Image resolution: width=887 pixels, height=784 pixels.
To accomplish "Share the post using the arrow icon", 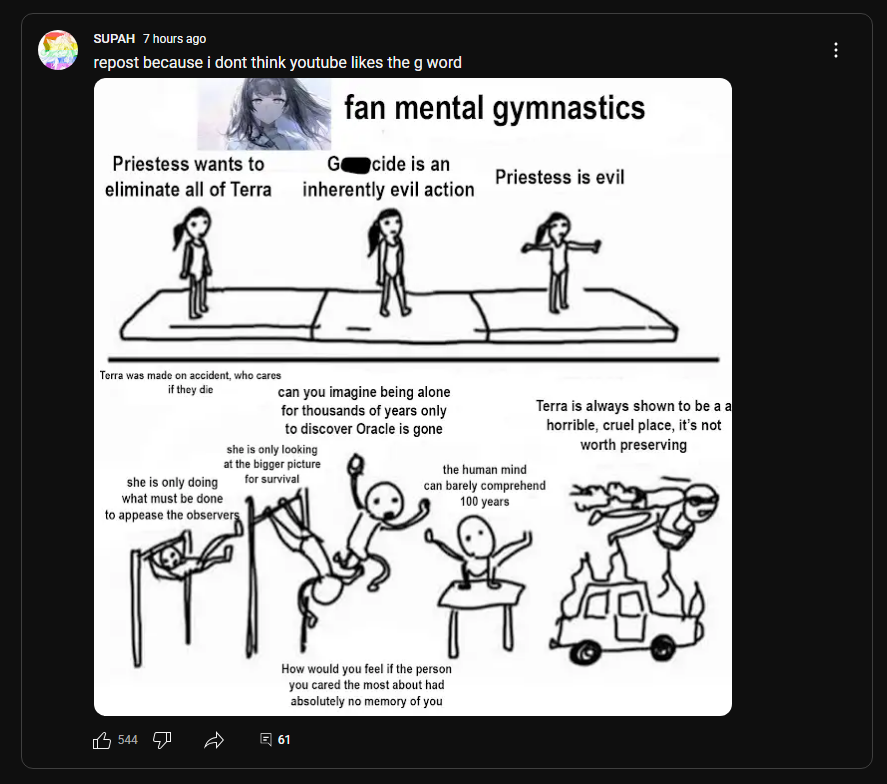I will [214, 740].
